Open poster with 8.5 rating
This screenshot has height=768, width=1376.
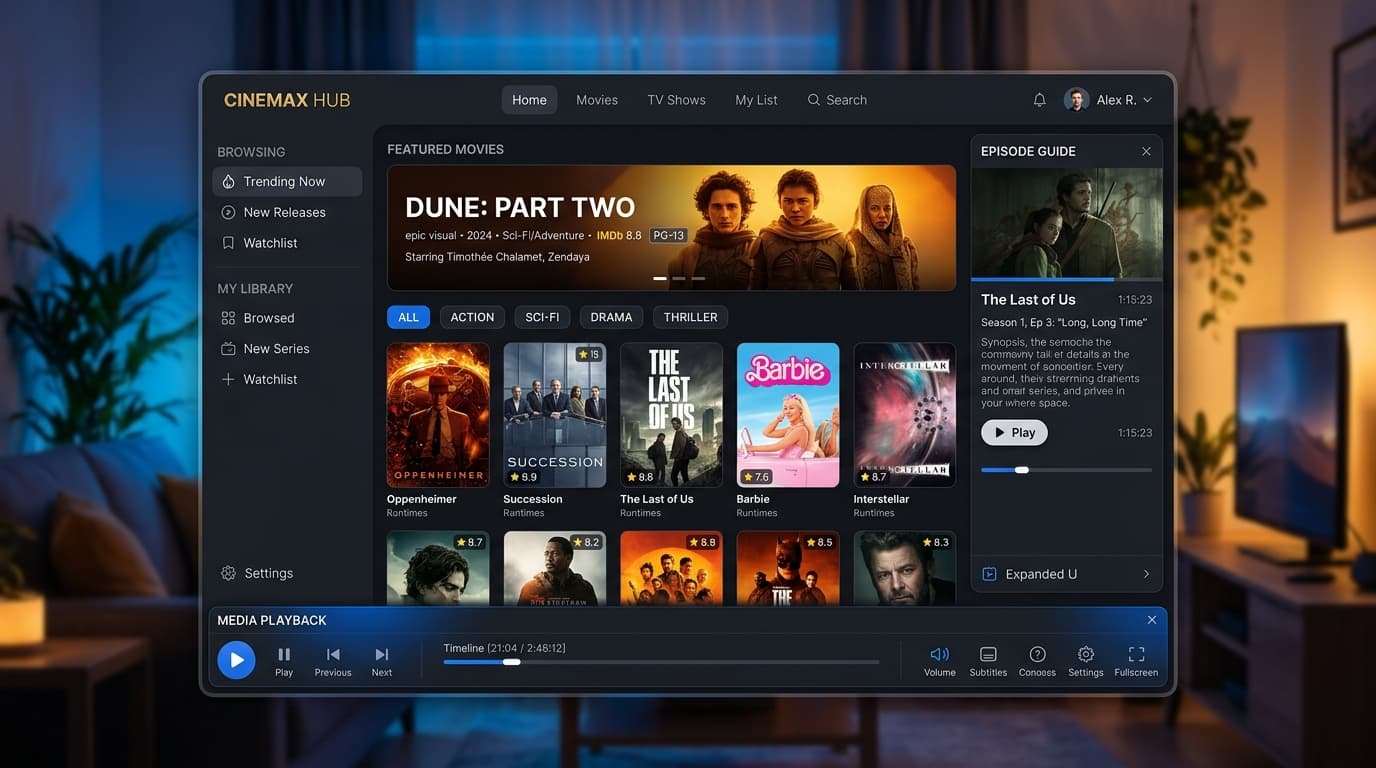(x=788, y=568)
